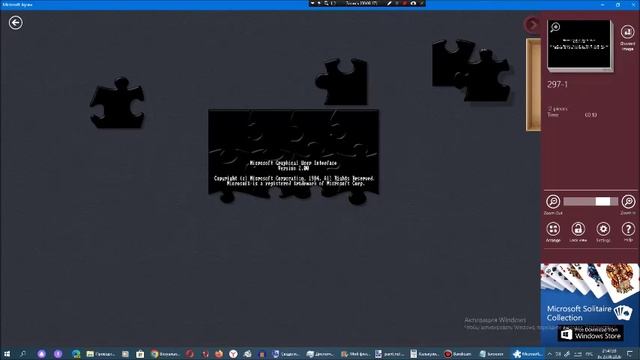
Task: Collapse the side panel with the round arrow
Action: pos(532,24)
